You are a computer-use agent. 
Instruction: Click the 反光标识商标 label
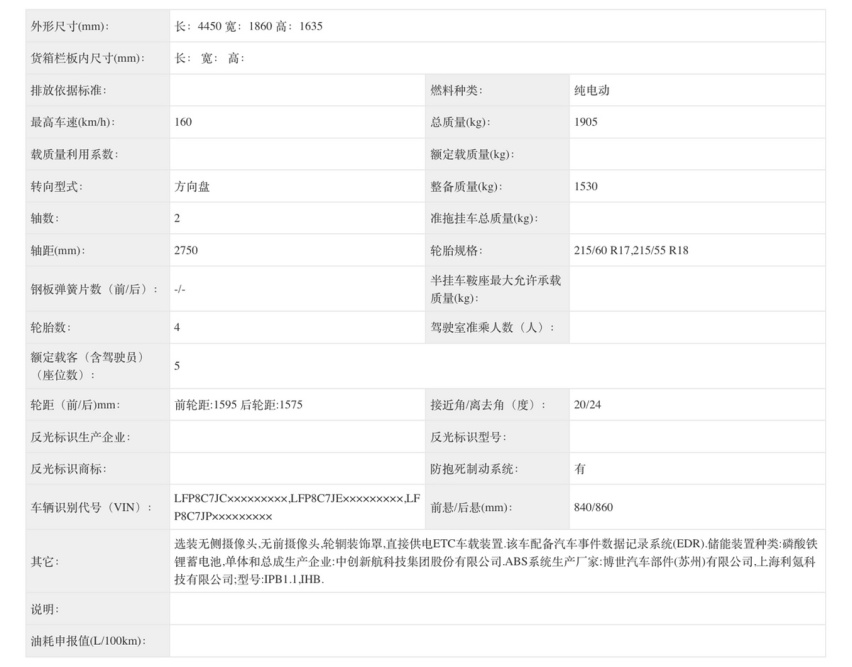[68, 469]
